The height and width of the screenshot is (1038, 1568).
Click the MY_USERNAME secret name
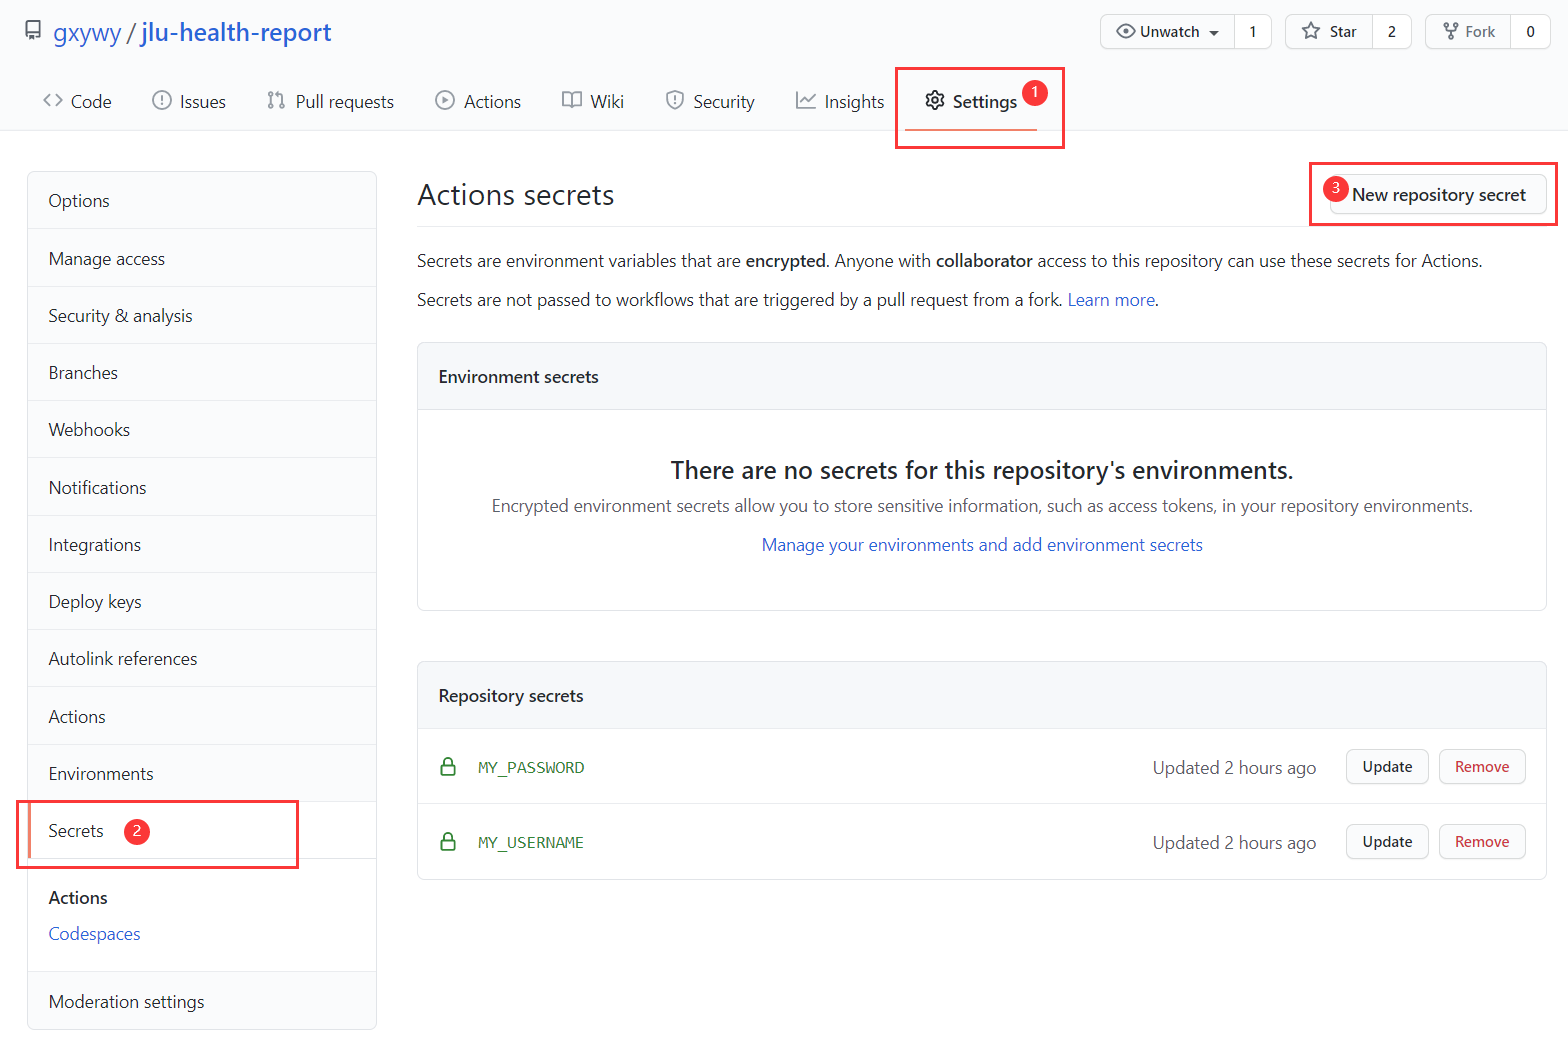tap(531, 843)
